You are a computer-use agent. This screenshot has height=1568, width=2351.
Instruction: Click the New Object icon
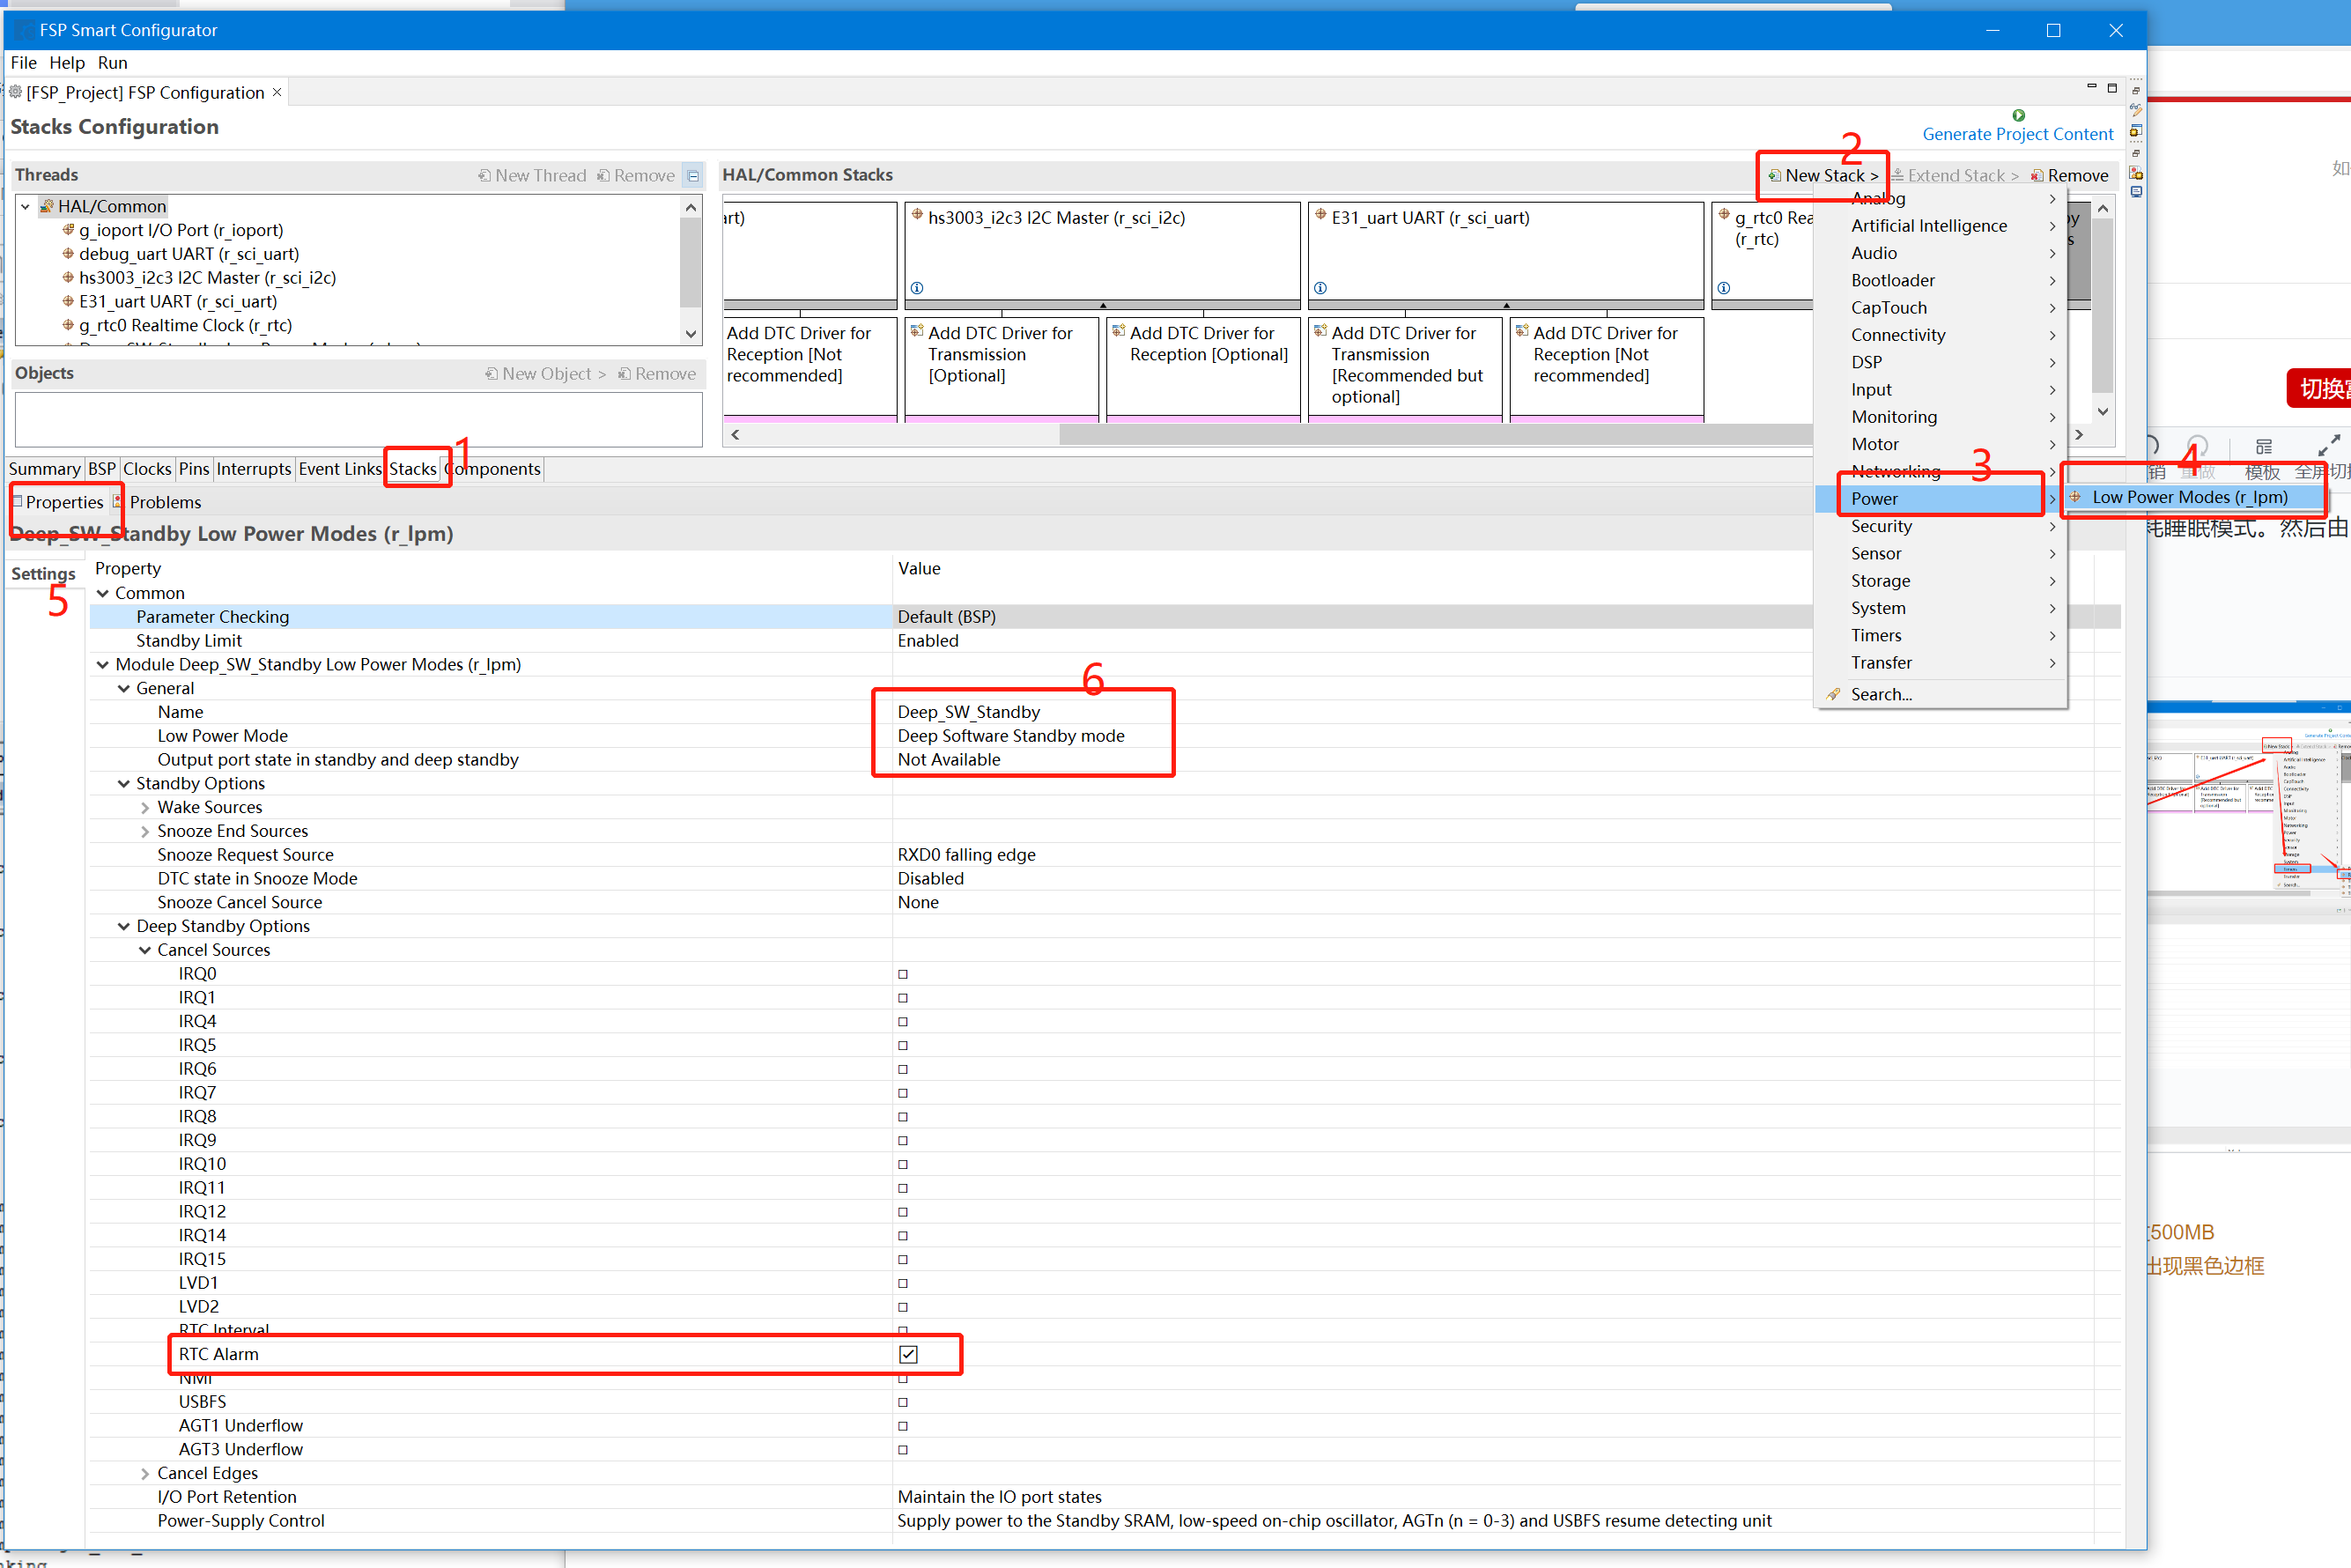click(491, 373)
